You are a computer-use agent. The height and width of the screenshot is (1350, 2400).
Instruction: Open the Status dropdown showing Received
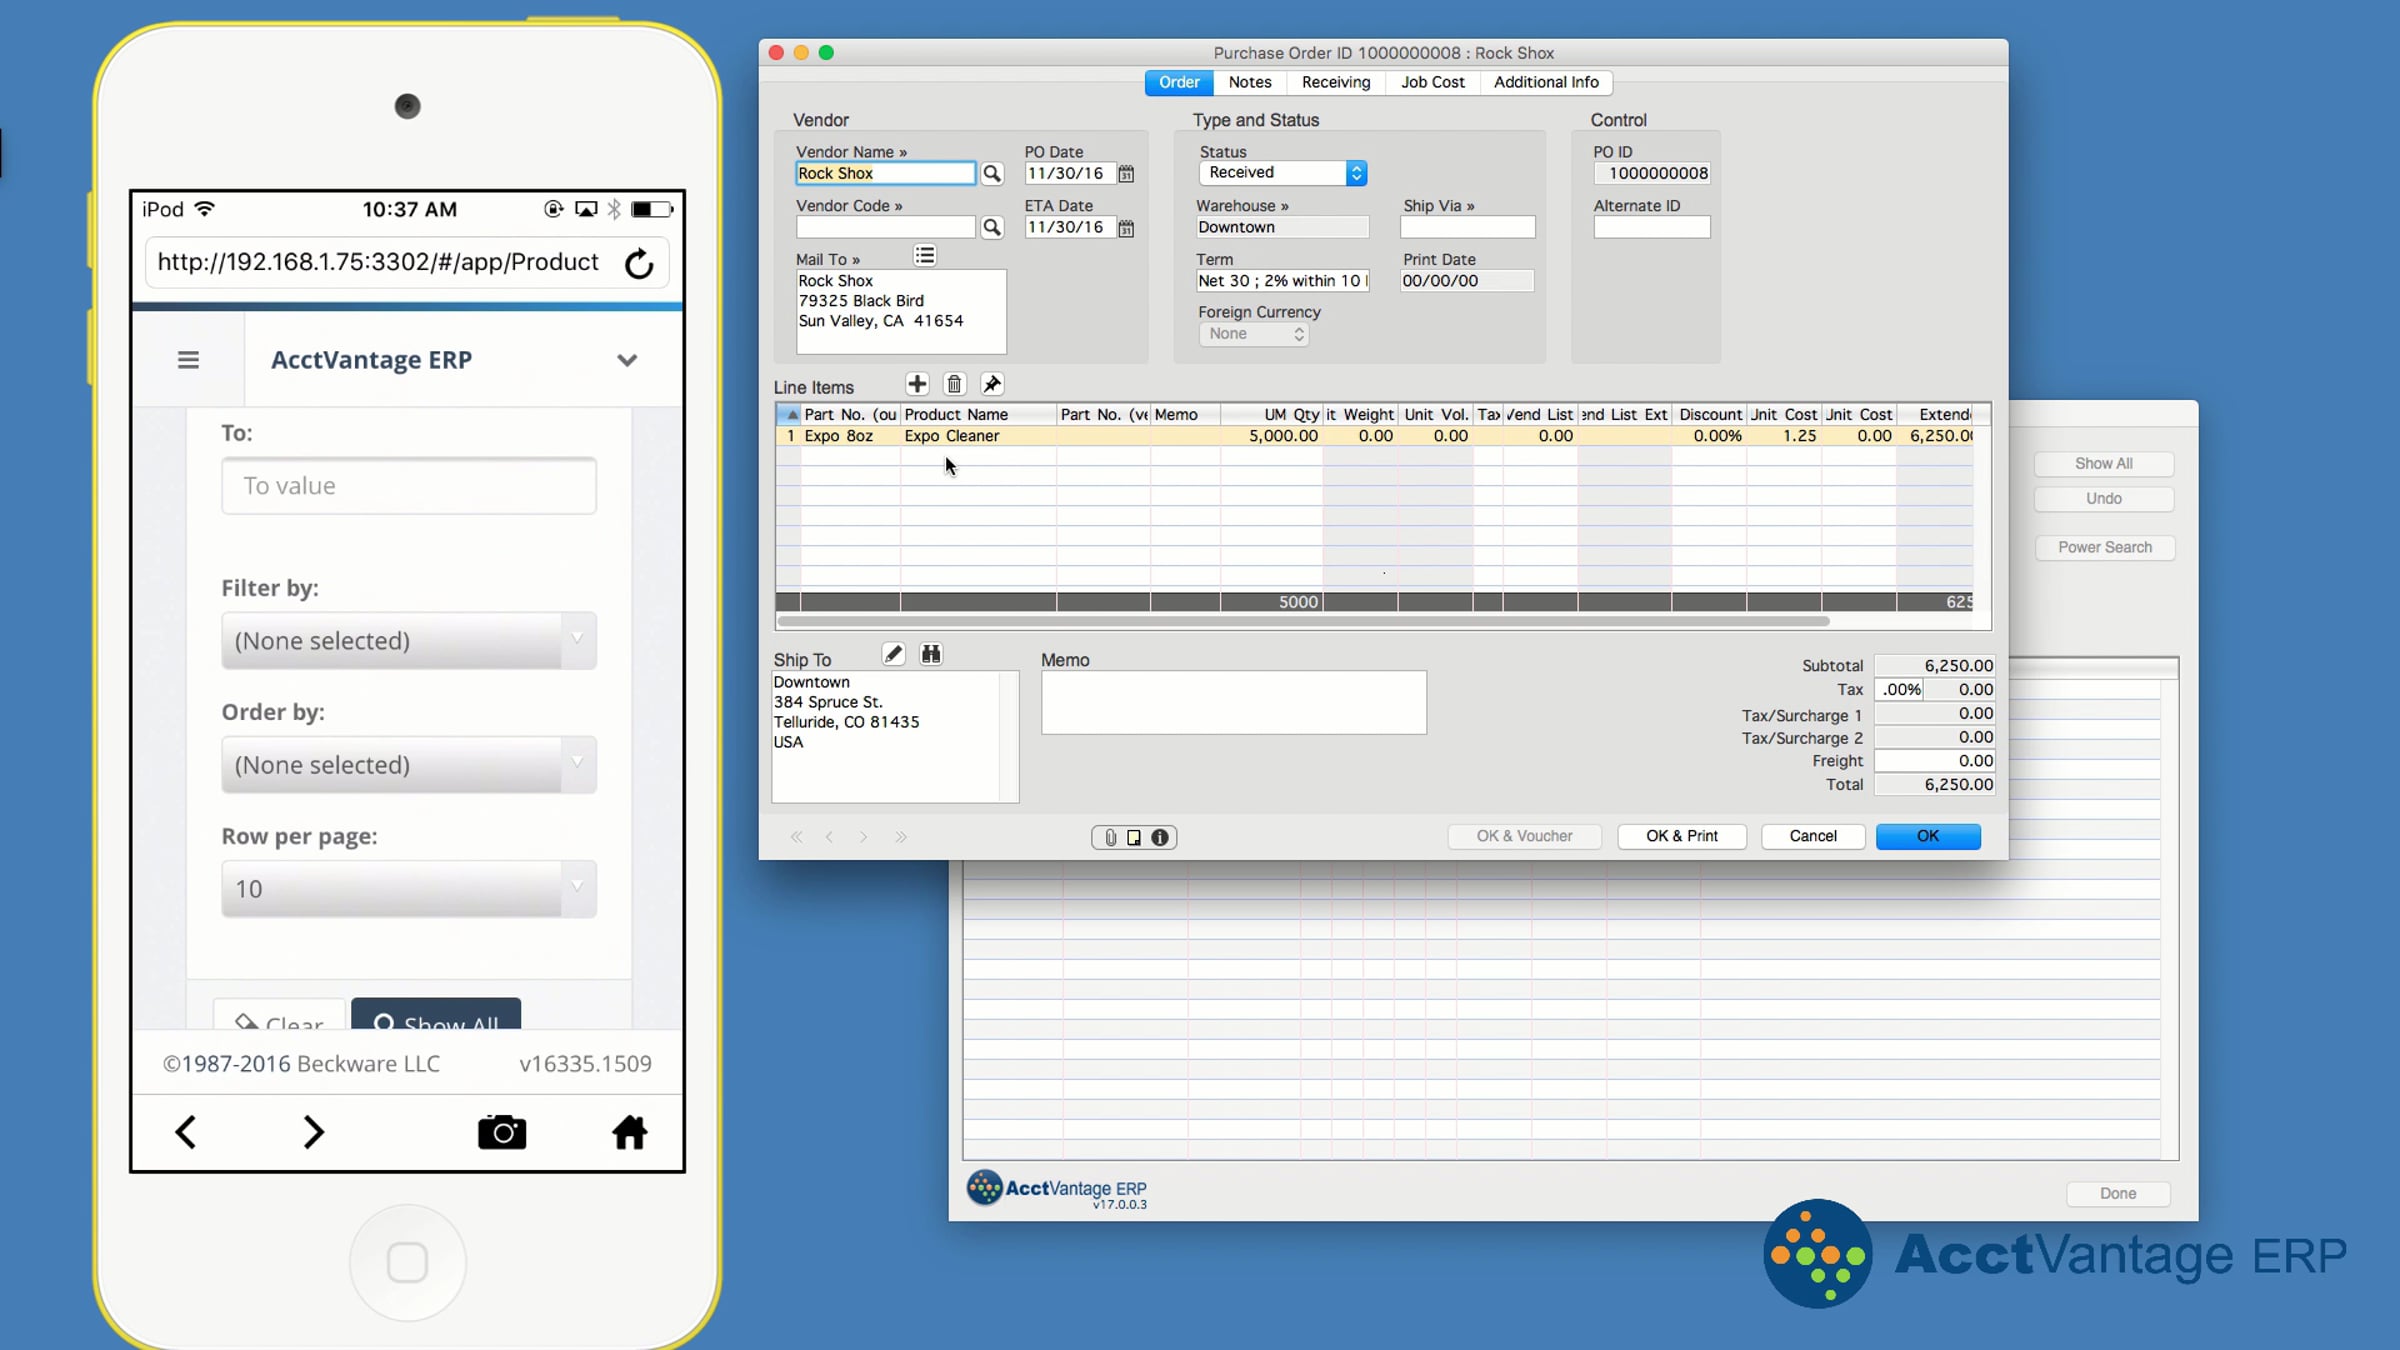(1283, 173)
